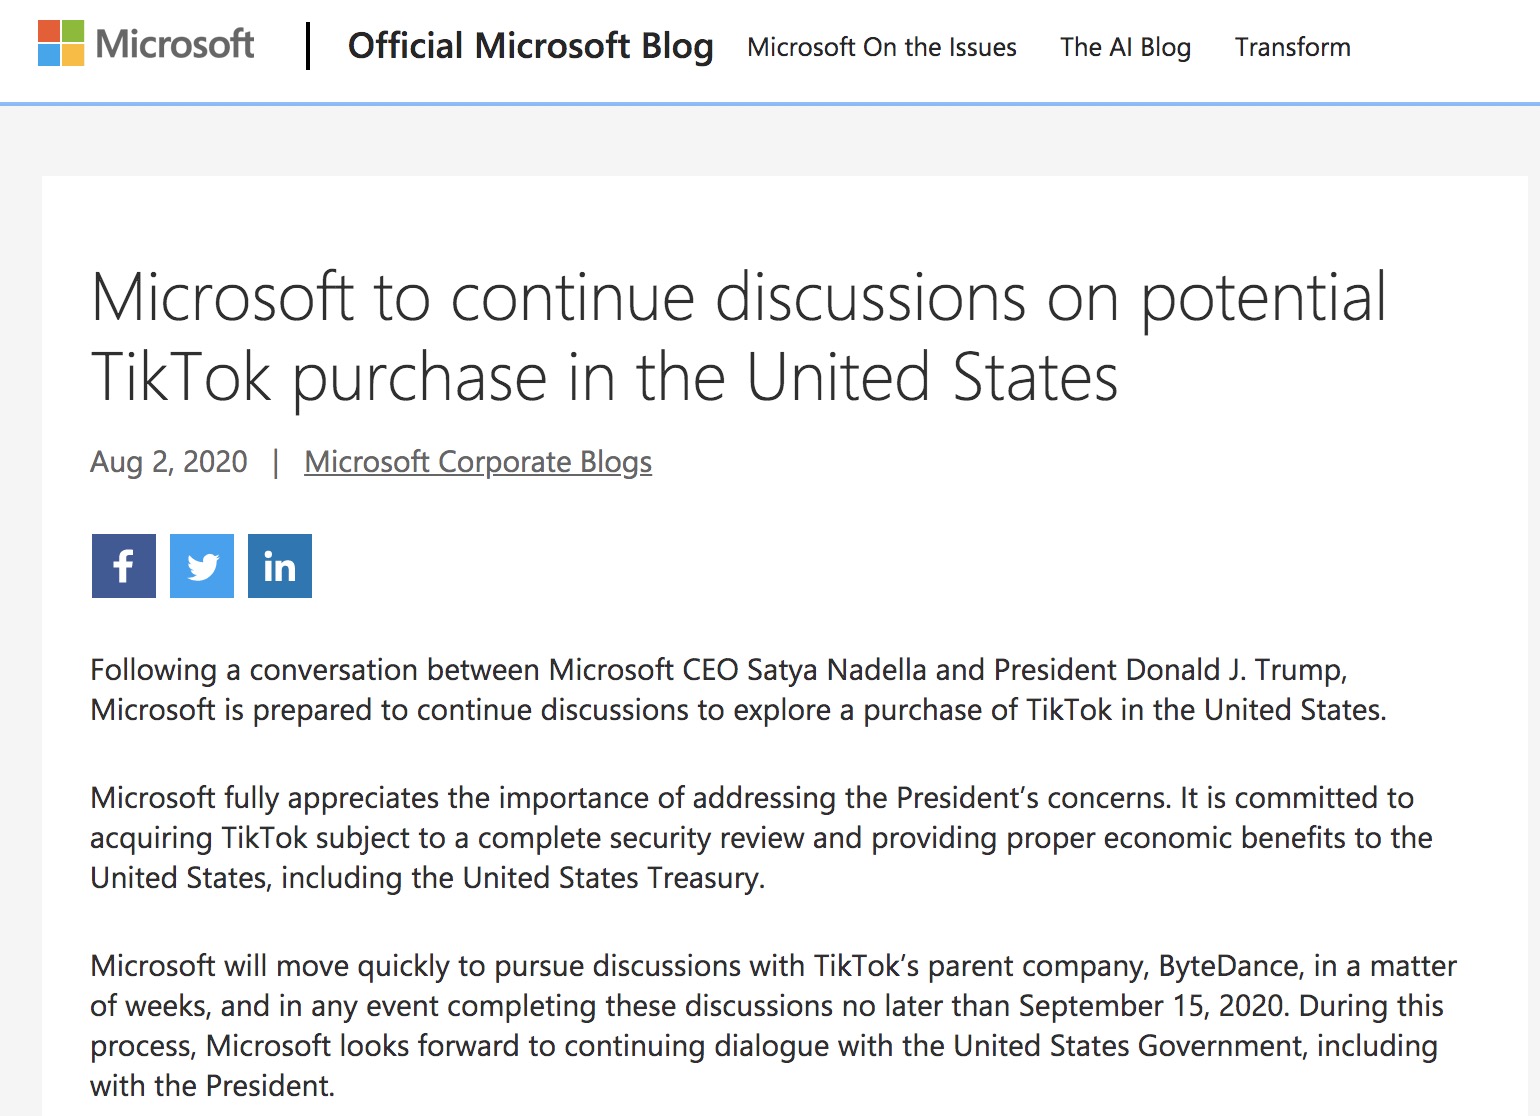Click the Microsoft four-square logo
Viewport: 1540px width, 1116px height.
click(x=61, y=43)
